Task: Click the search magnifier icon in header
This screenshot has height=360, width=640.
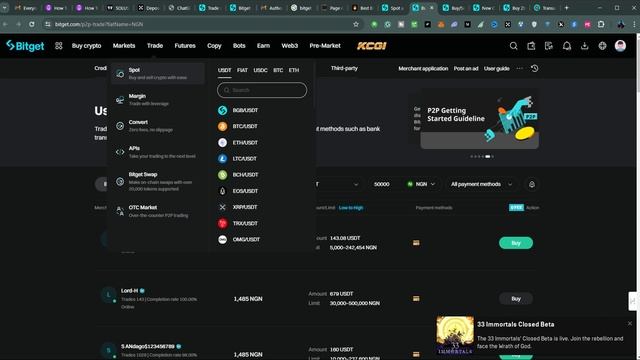Action: (513, 46)
